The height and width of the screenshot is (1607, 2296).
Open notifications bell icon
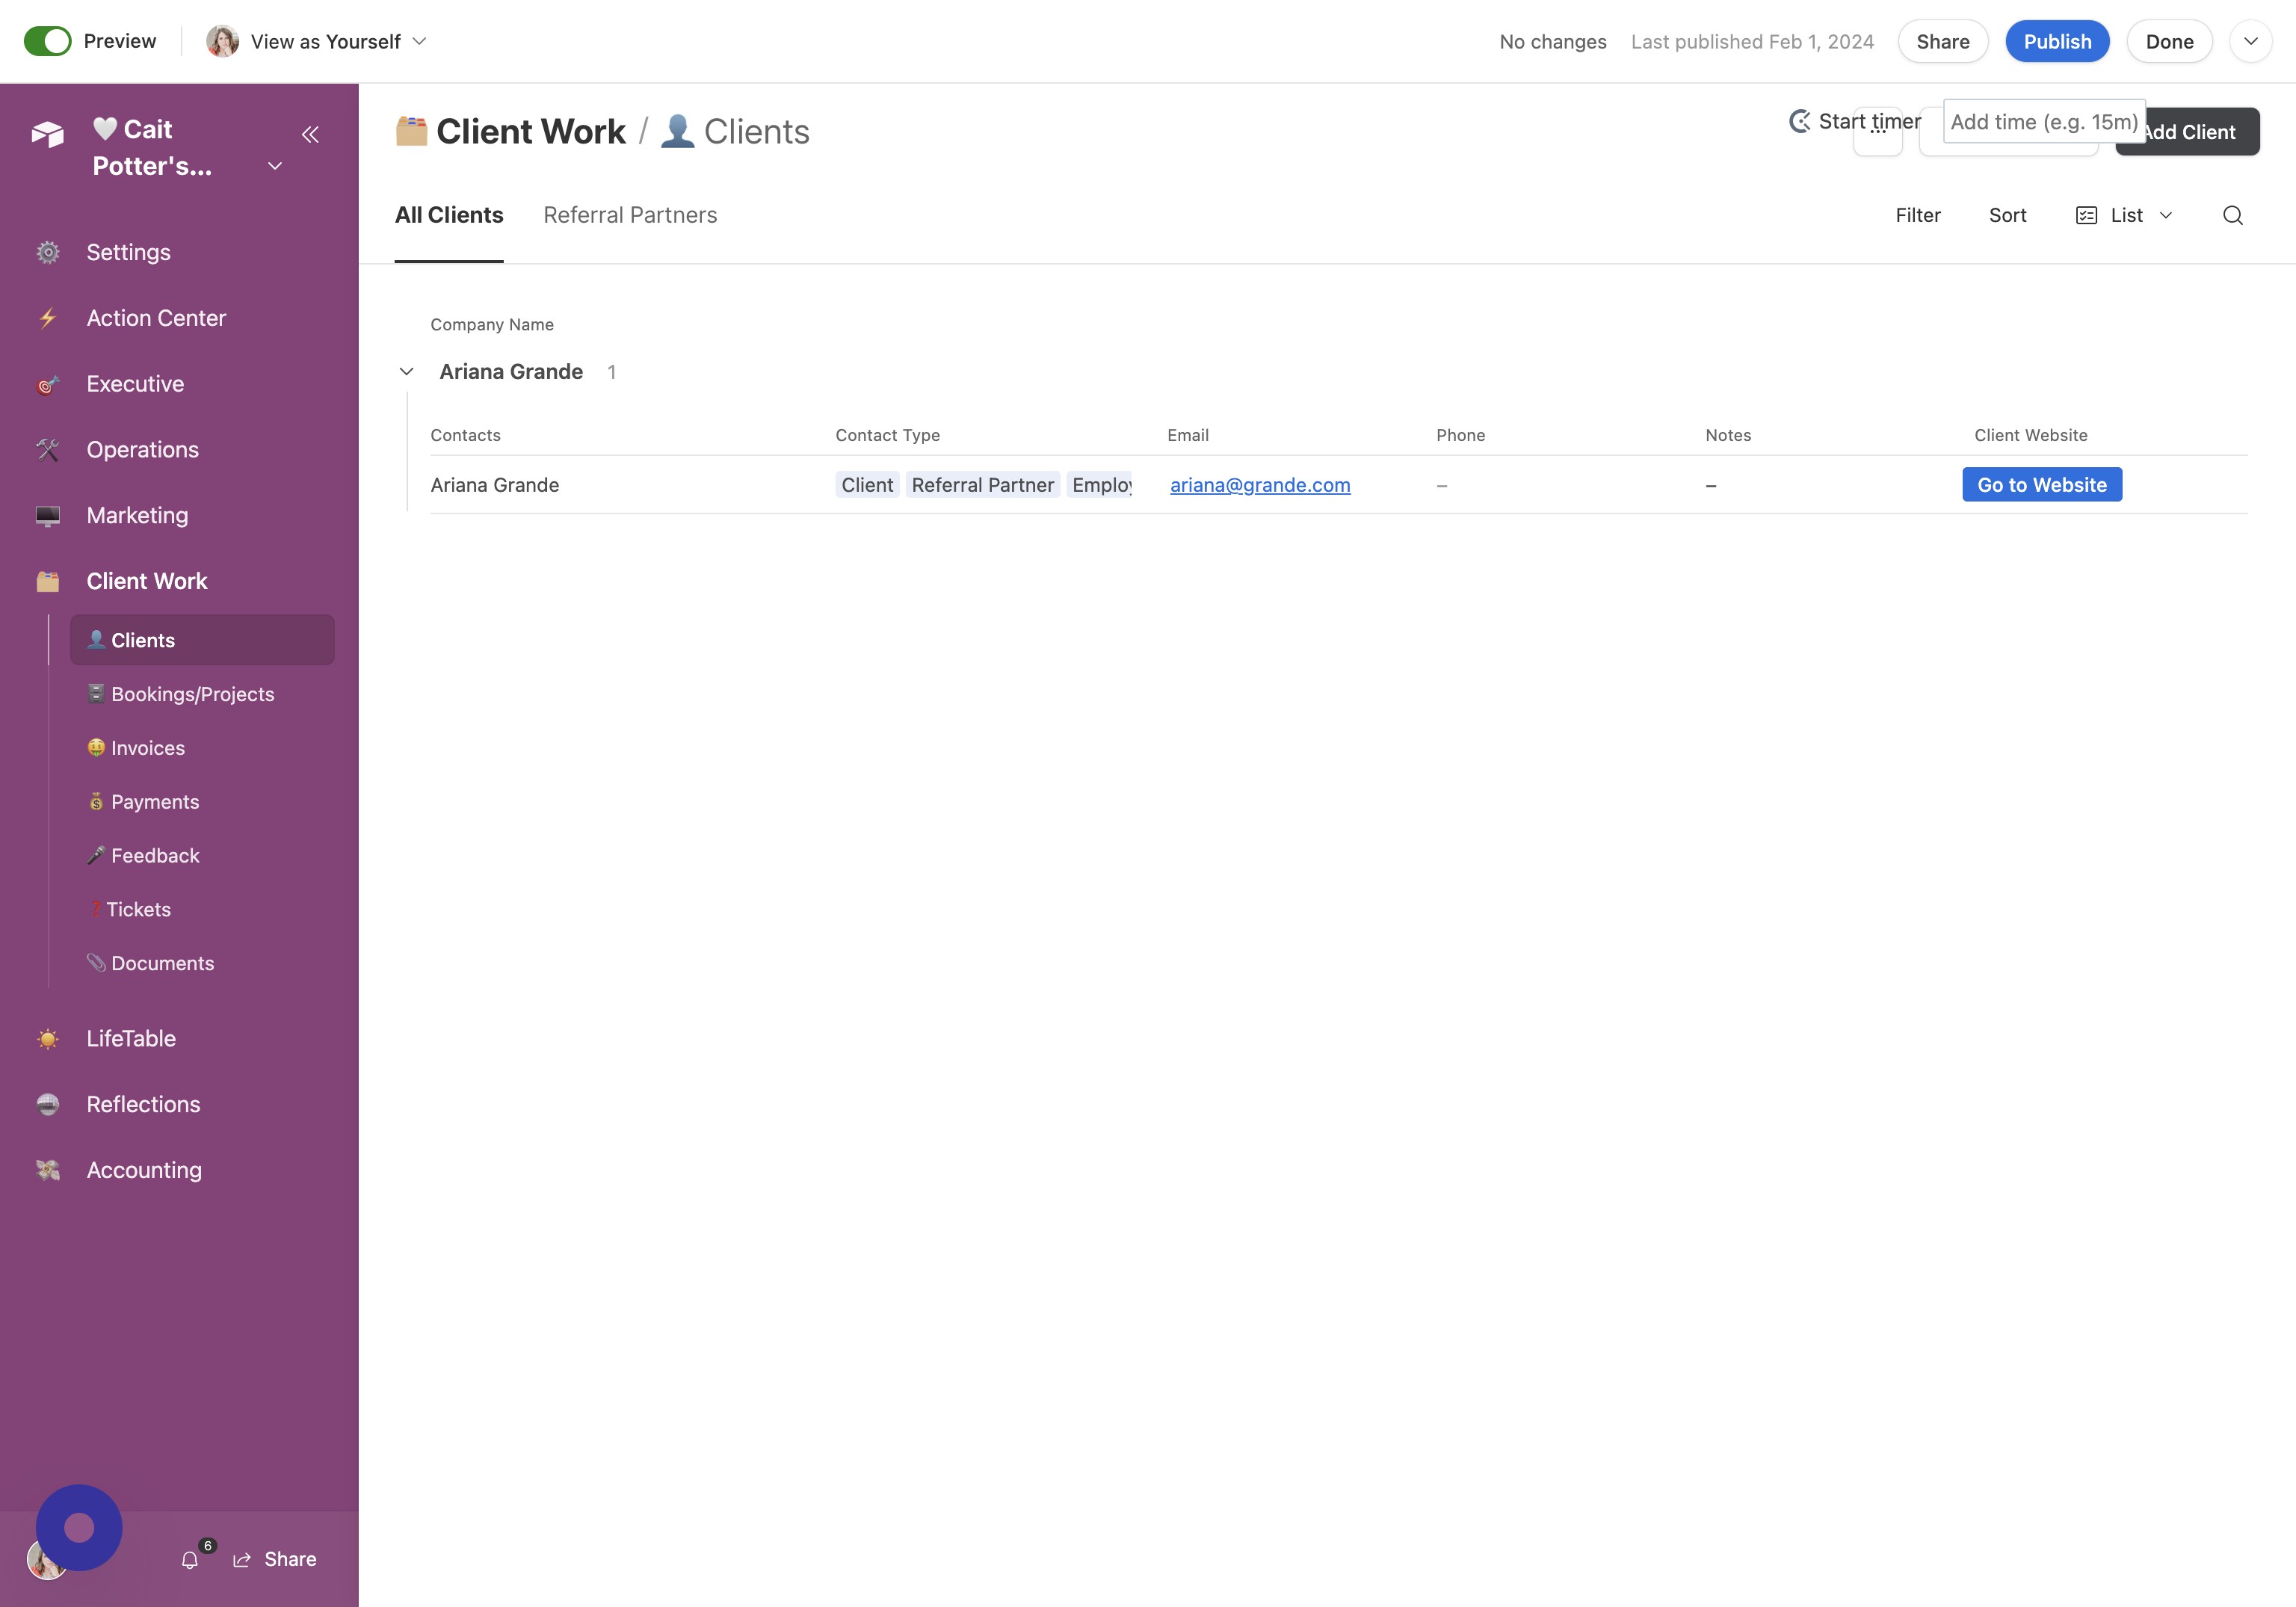tap(190, 1559)
